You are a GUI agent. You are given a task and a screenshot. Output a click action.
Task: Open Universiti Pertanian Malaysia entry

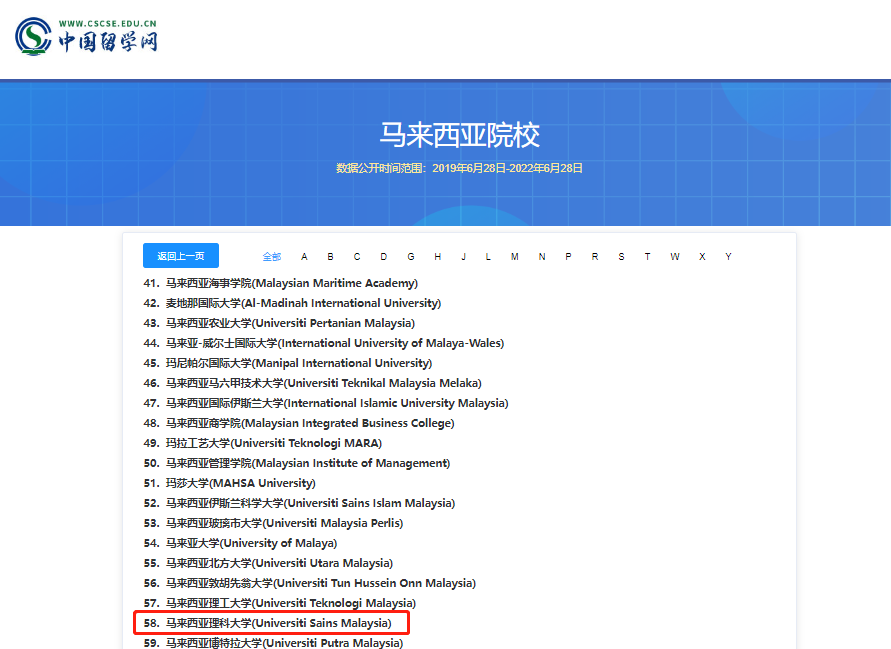click(279, 323)
